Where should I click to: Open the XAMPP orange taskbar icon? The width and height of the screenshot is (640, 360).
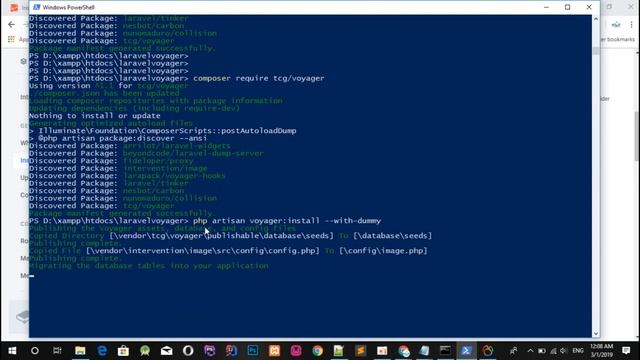coord(274,351)
